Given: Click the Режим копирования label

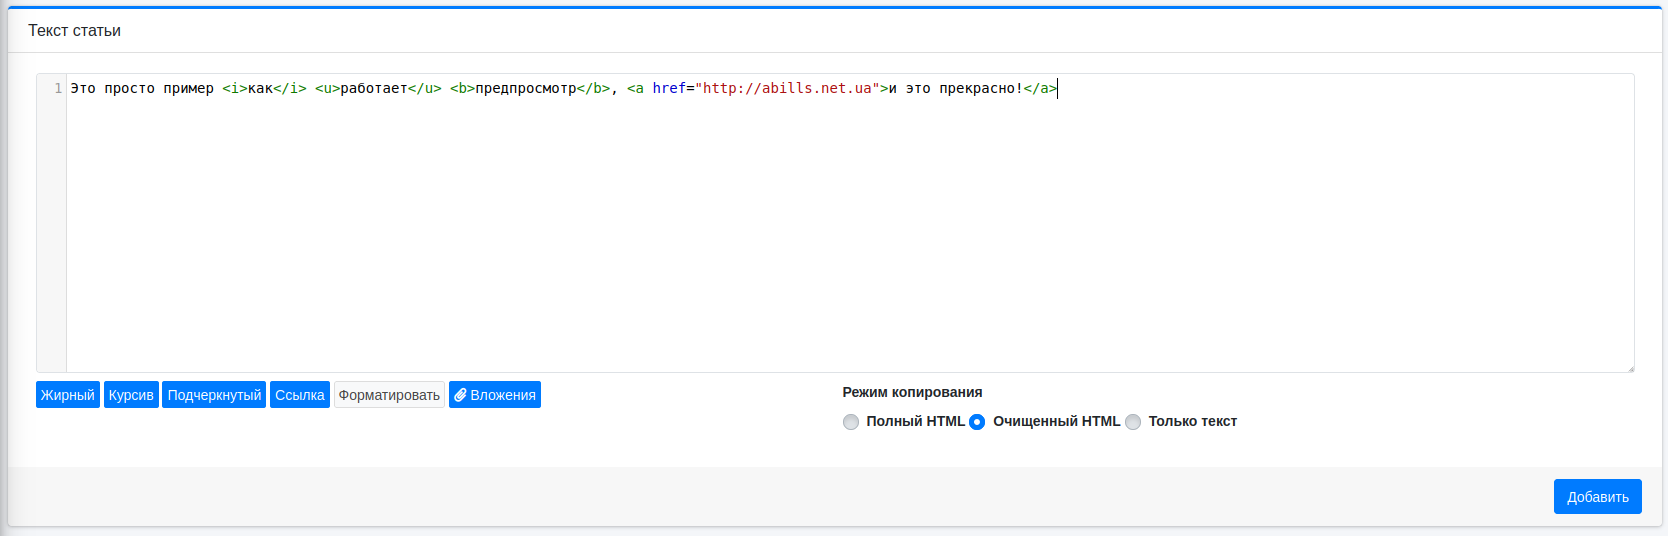Looking at the screenshot, I should click(x=912, y=392).
